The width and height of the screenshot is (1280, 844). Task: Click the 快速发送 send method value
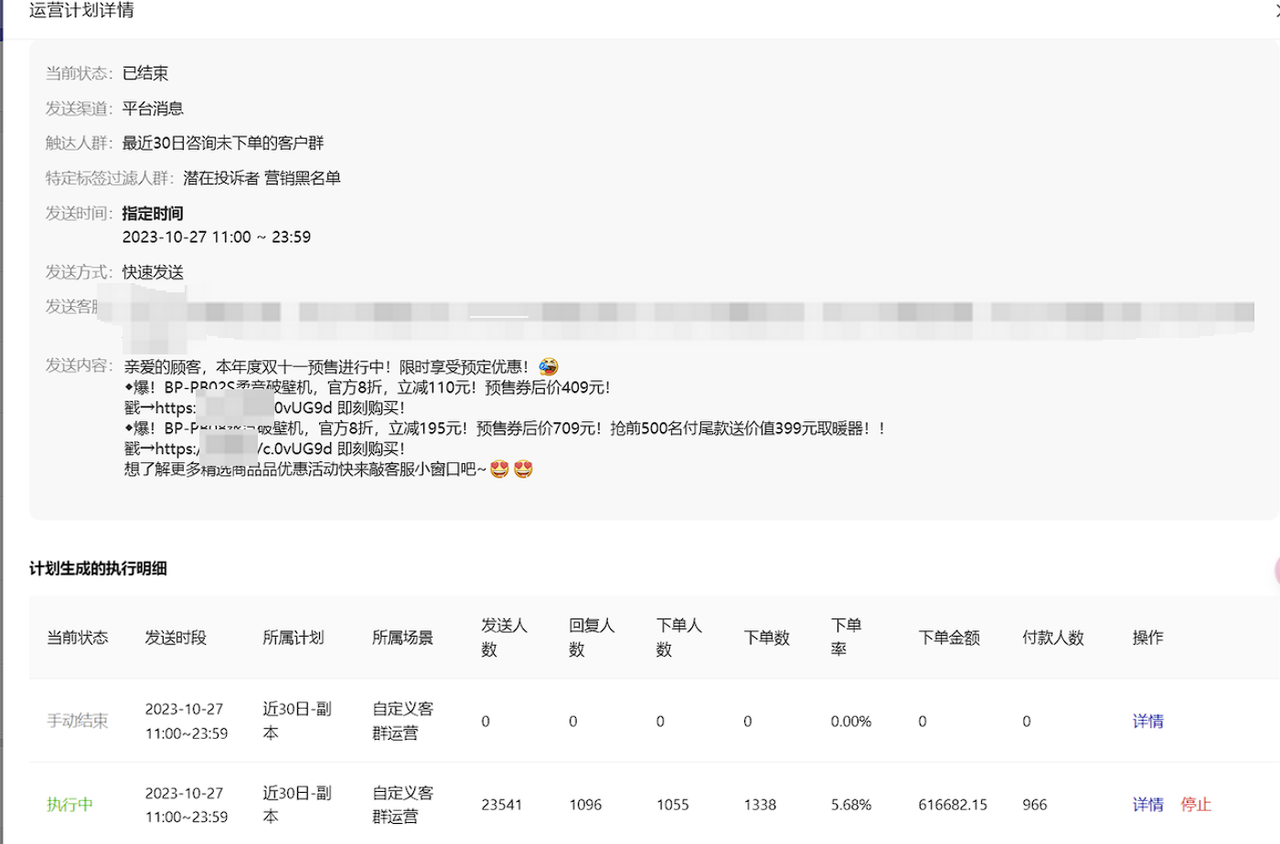point(153,272)
